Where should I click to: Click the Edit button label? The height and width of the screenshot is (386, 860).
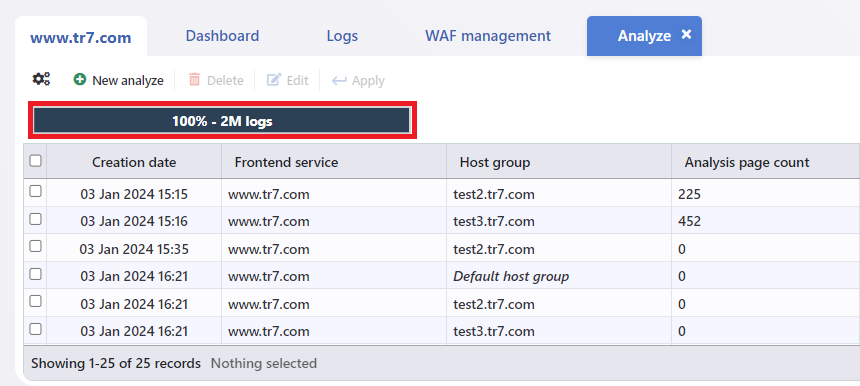[x=297, y=81]
